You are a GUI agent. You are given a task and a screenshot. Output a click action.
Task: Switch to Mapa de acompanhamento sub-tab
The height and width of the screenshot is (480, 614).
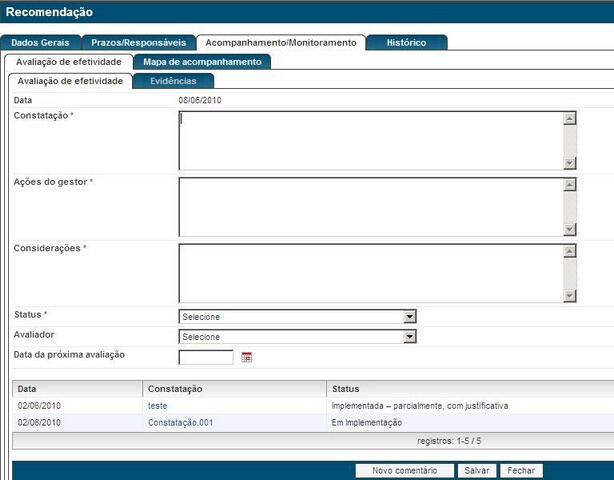tap(202, 62)
